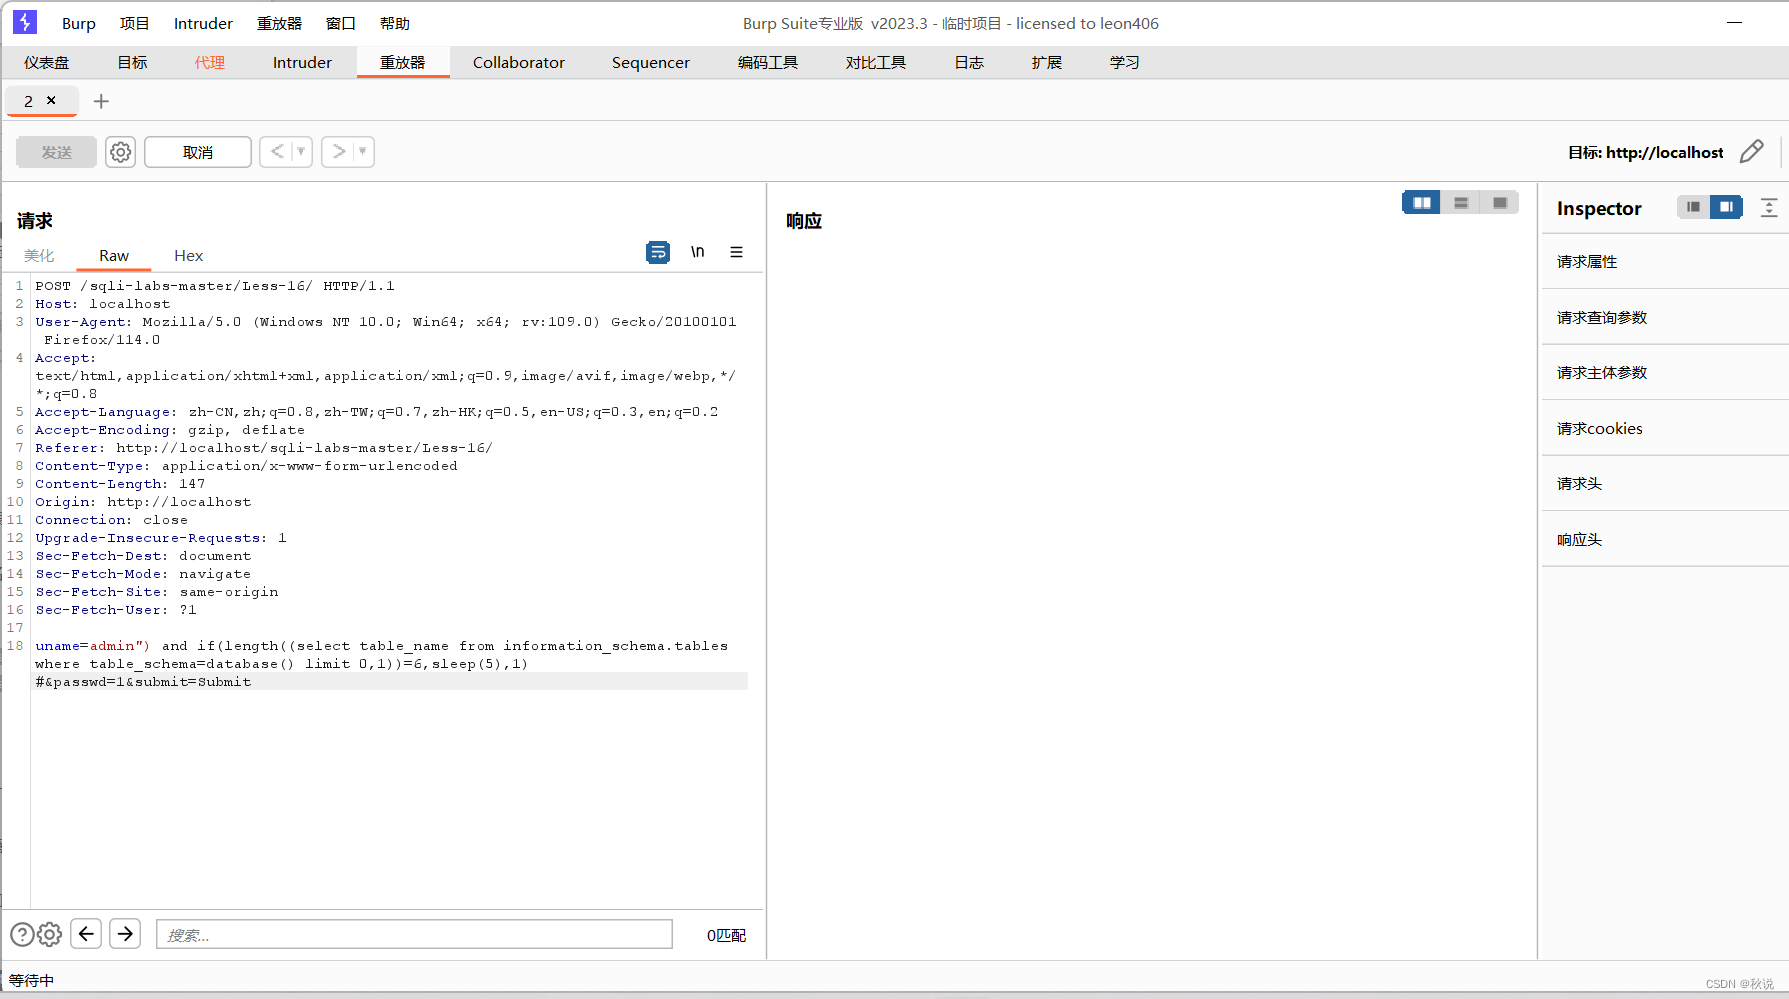Open the 项目 menu
This screenshot has width=1789, height=999.
[134, 23]
